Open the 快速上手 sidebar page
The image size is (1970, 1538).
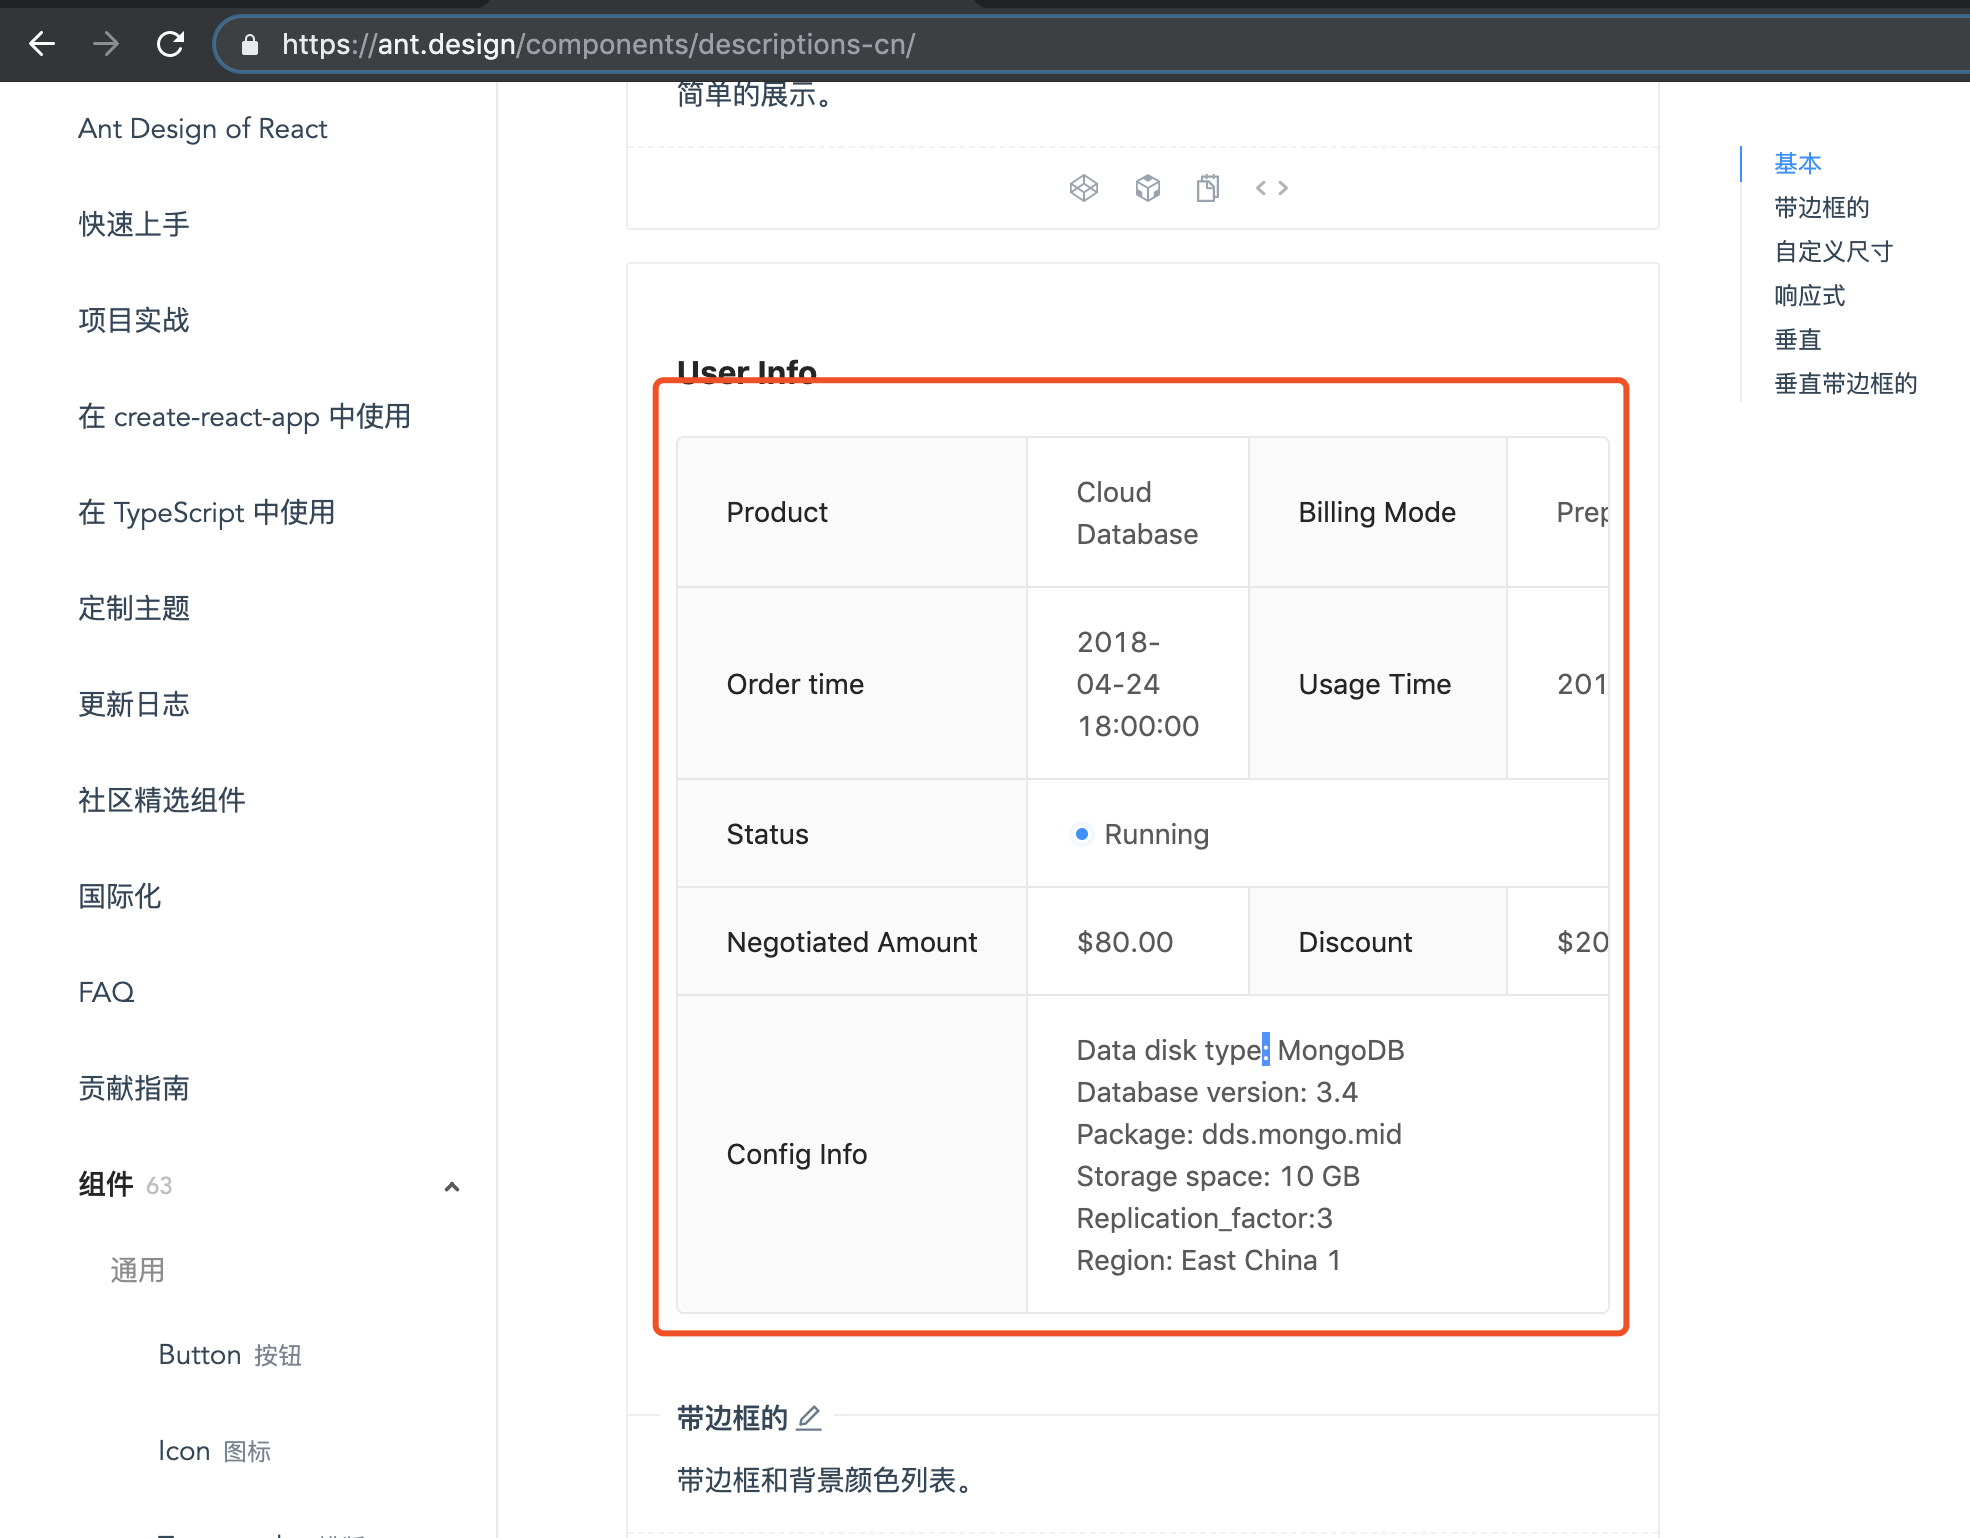coord(133,224)
